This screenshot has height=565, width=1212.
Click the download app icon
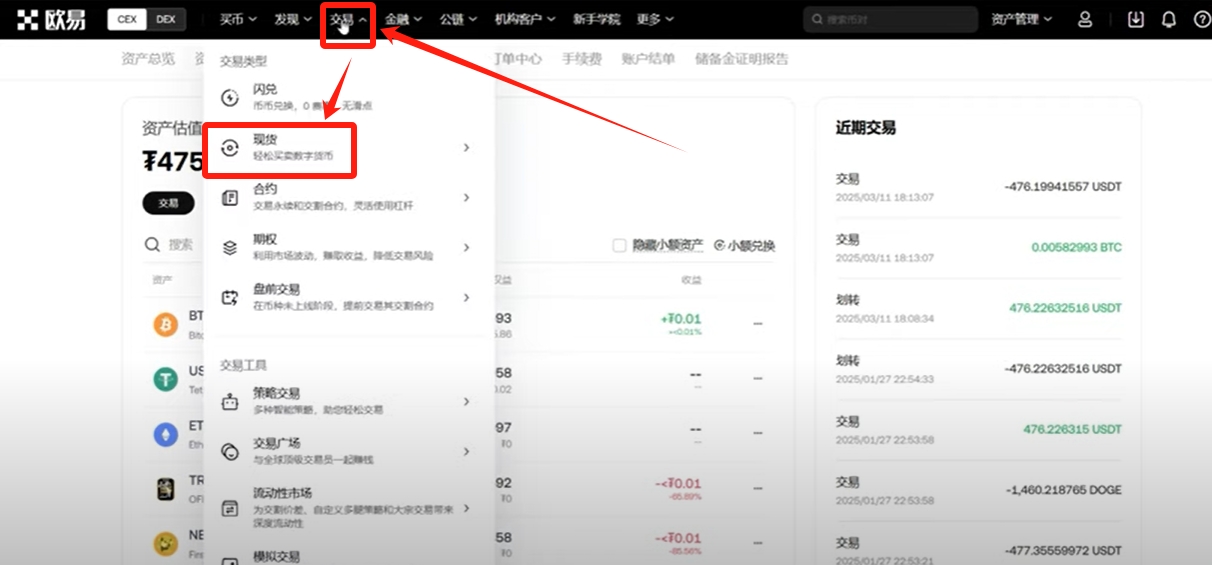tap(1135, 19)
